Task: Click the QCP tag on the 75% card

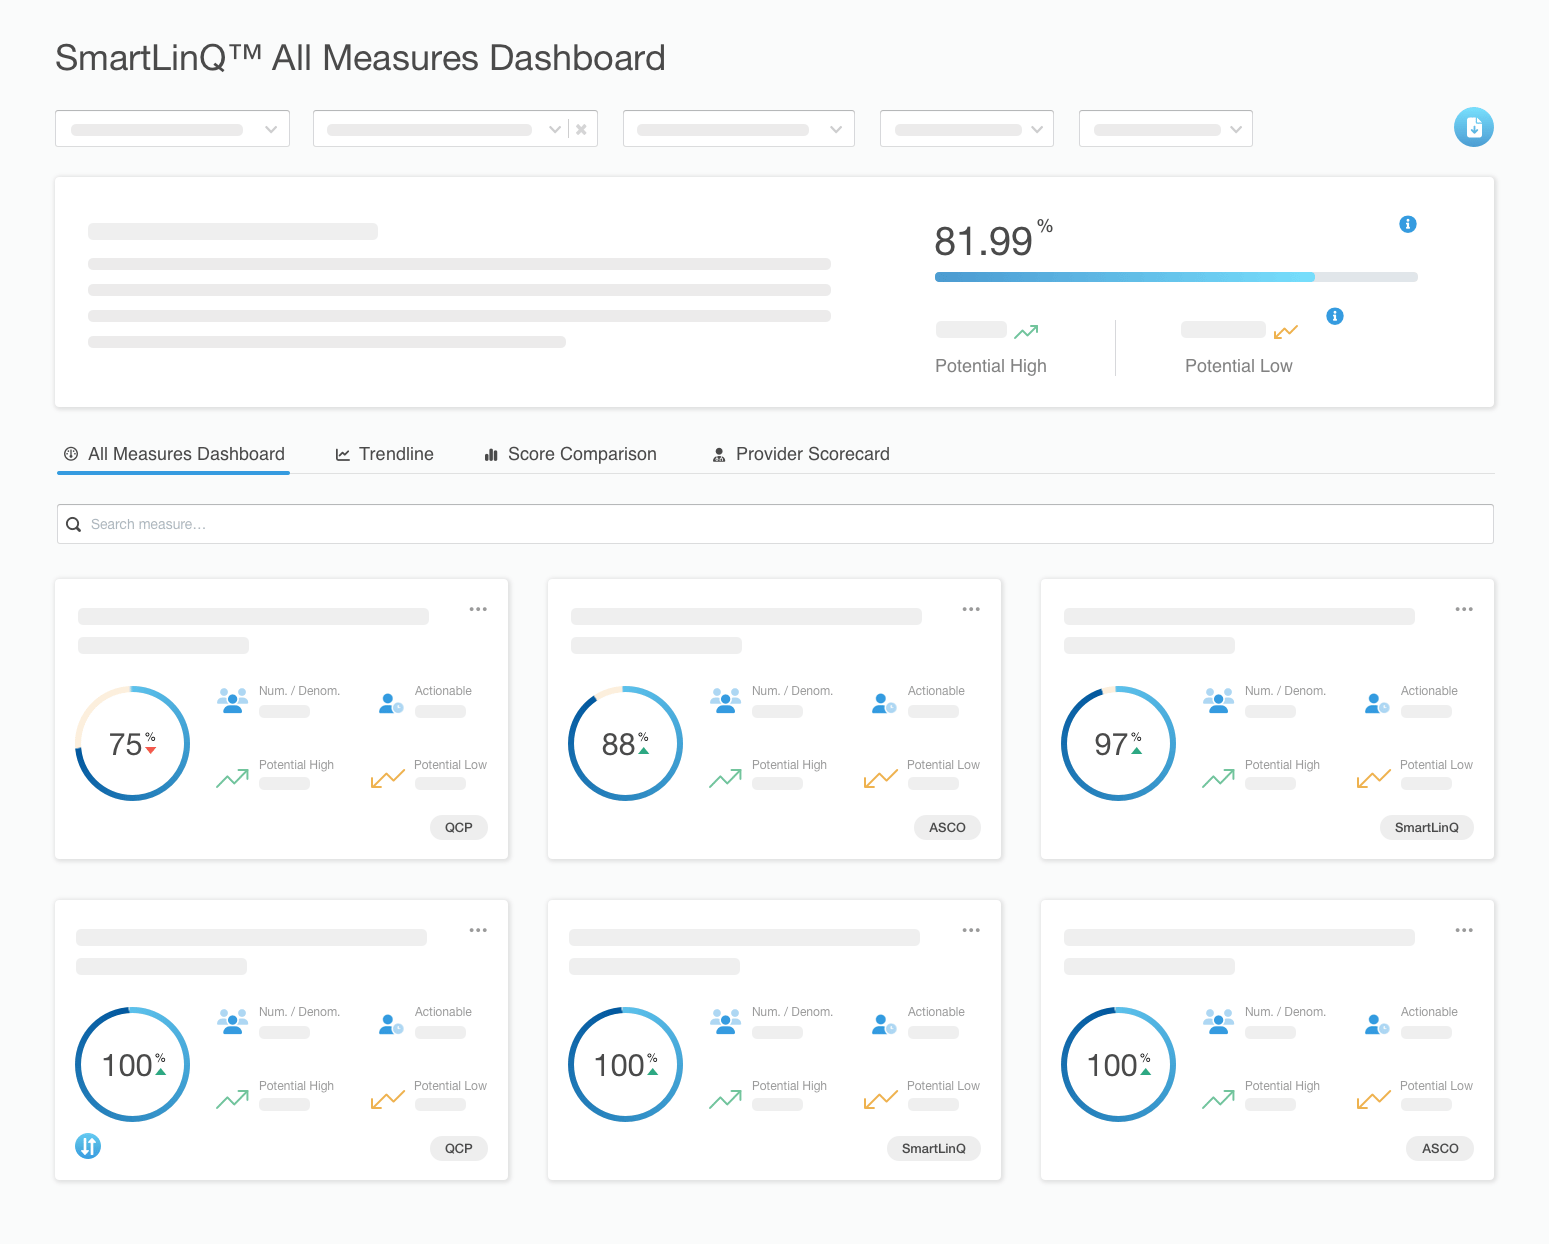Action: [459, 828]
